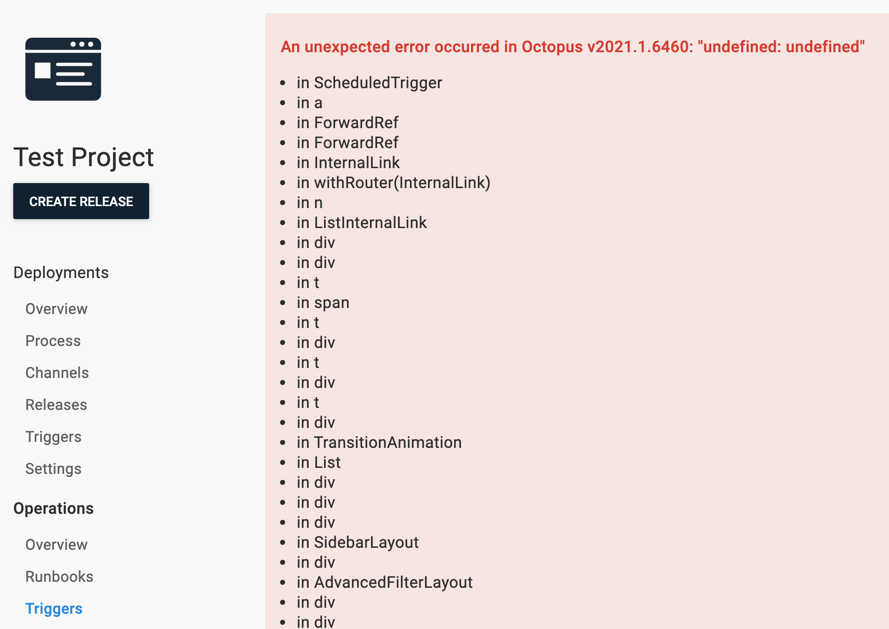Click the Deployments section header
This screenshot has width=889, height=629.
click(x=61, y=272)
